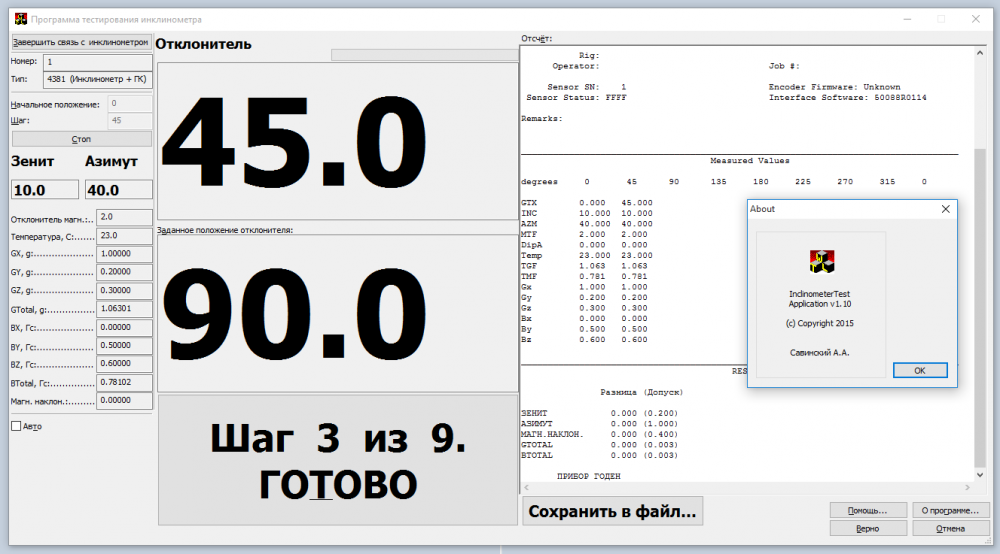Click the МАГН.НАКЛОН. tolerance row
The height and width of the screenshot is (554, 1000).
tap(599, 434)
